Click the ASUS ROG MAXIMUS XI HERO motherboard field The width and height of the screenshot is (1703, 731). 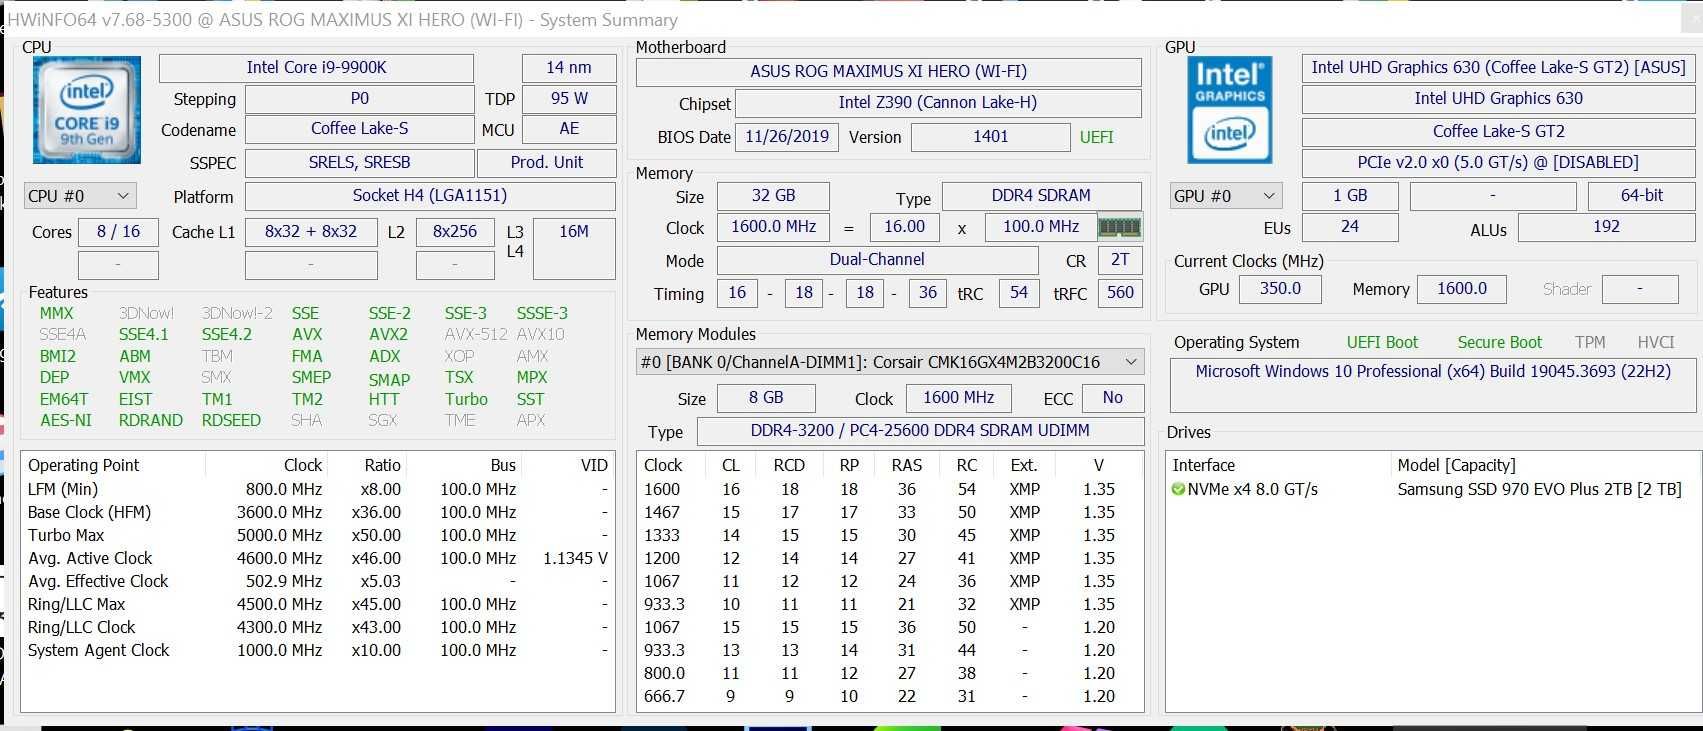pos(889,72)
